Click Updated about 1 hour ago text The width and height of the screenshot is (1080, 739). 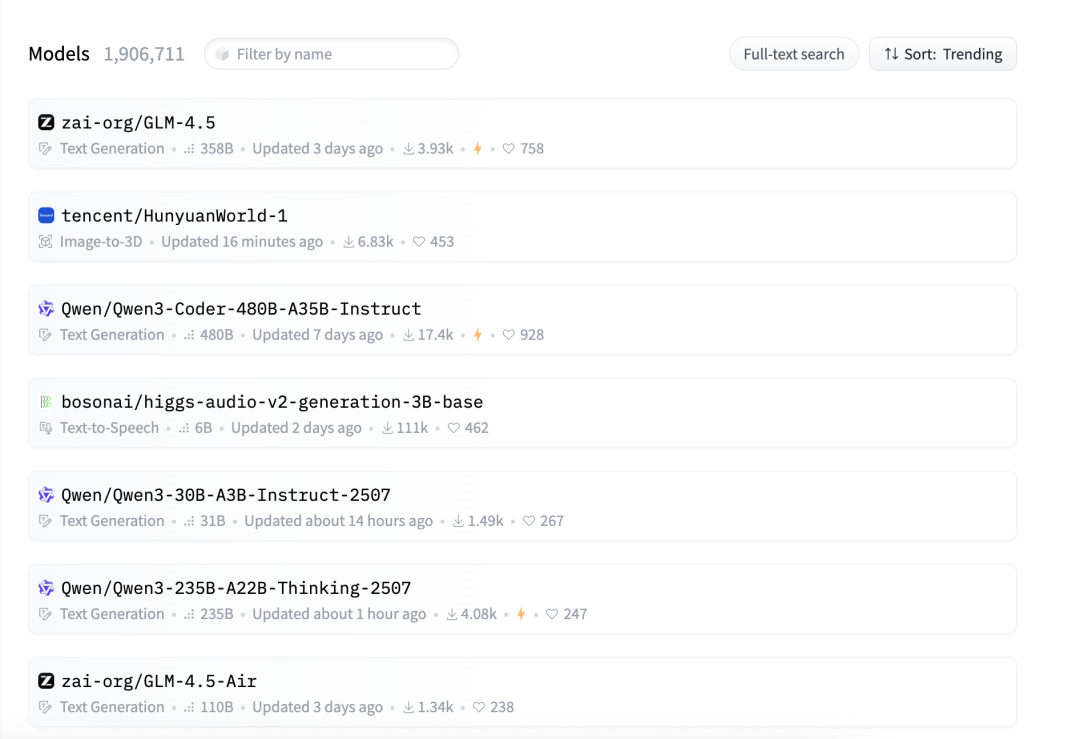point(339,614)
